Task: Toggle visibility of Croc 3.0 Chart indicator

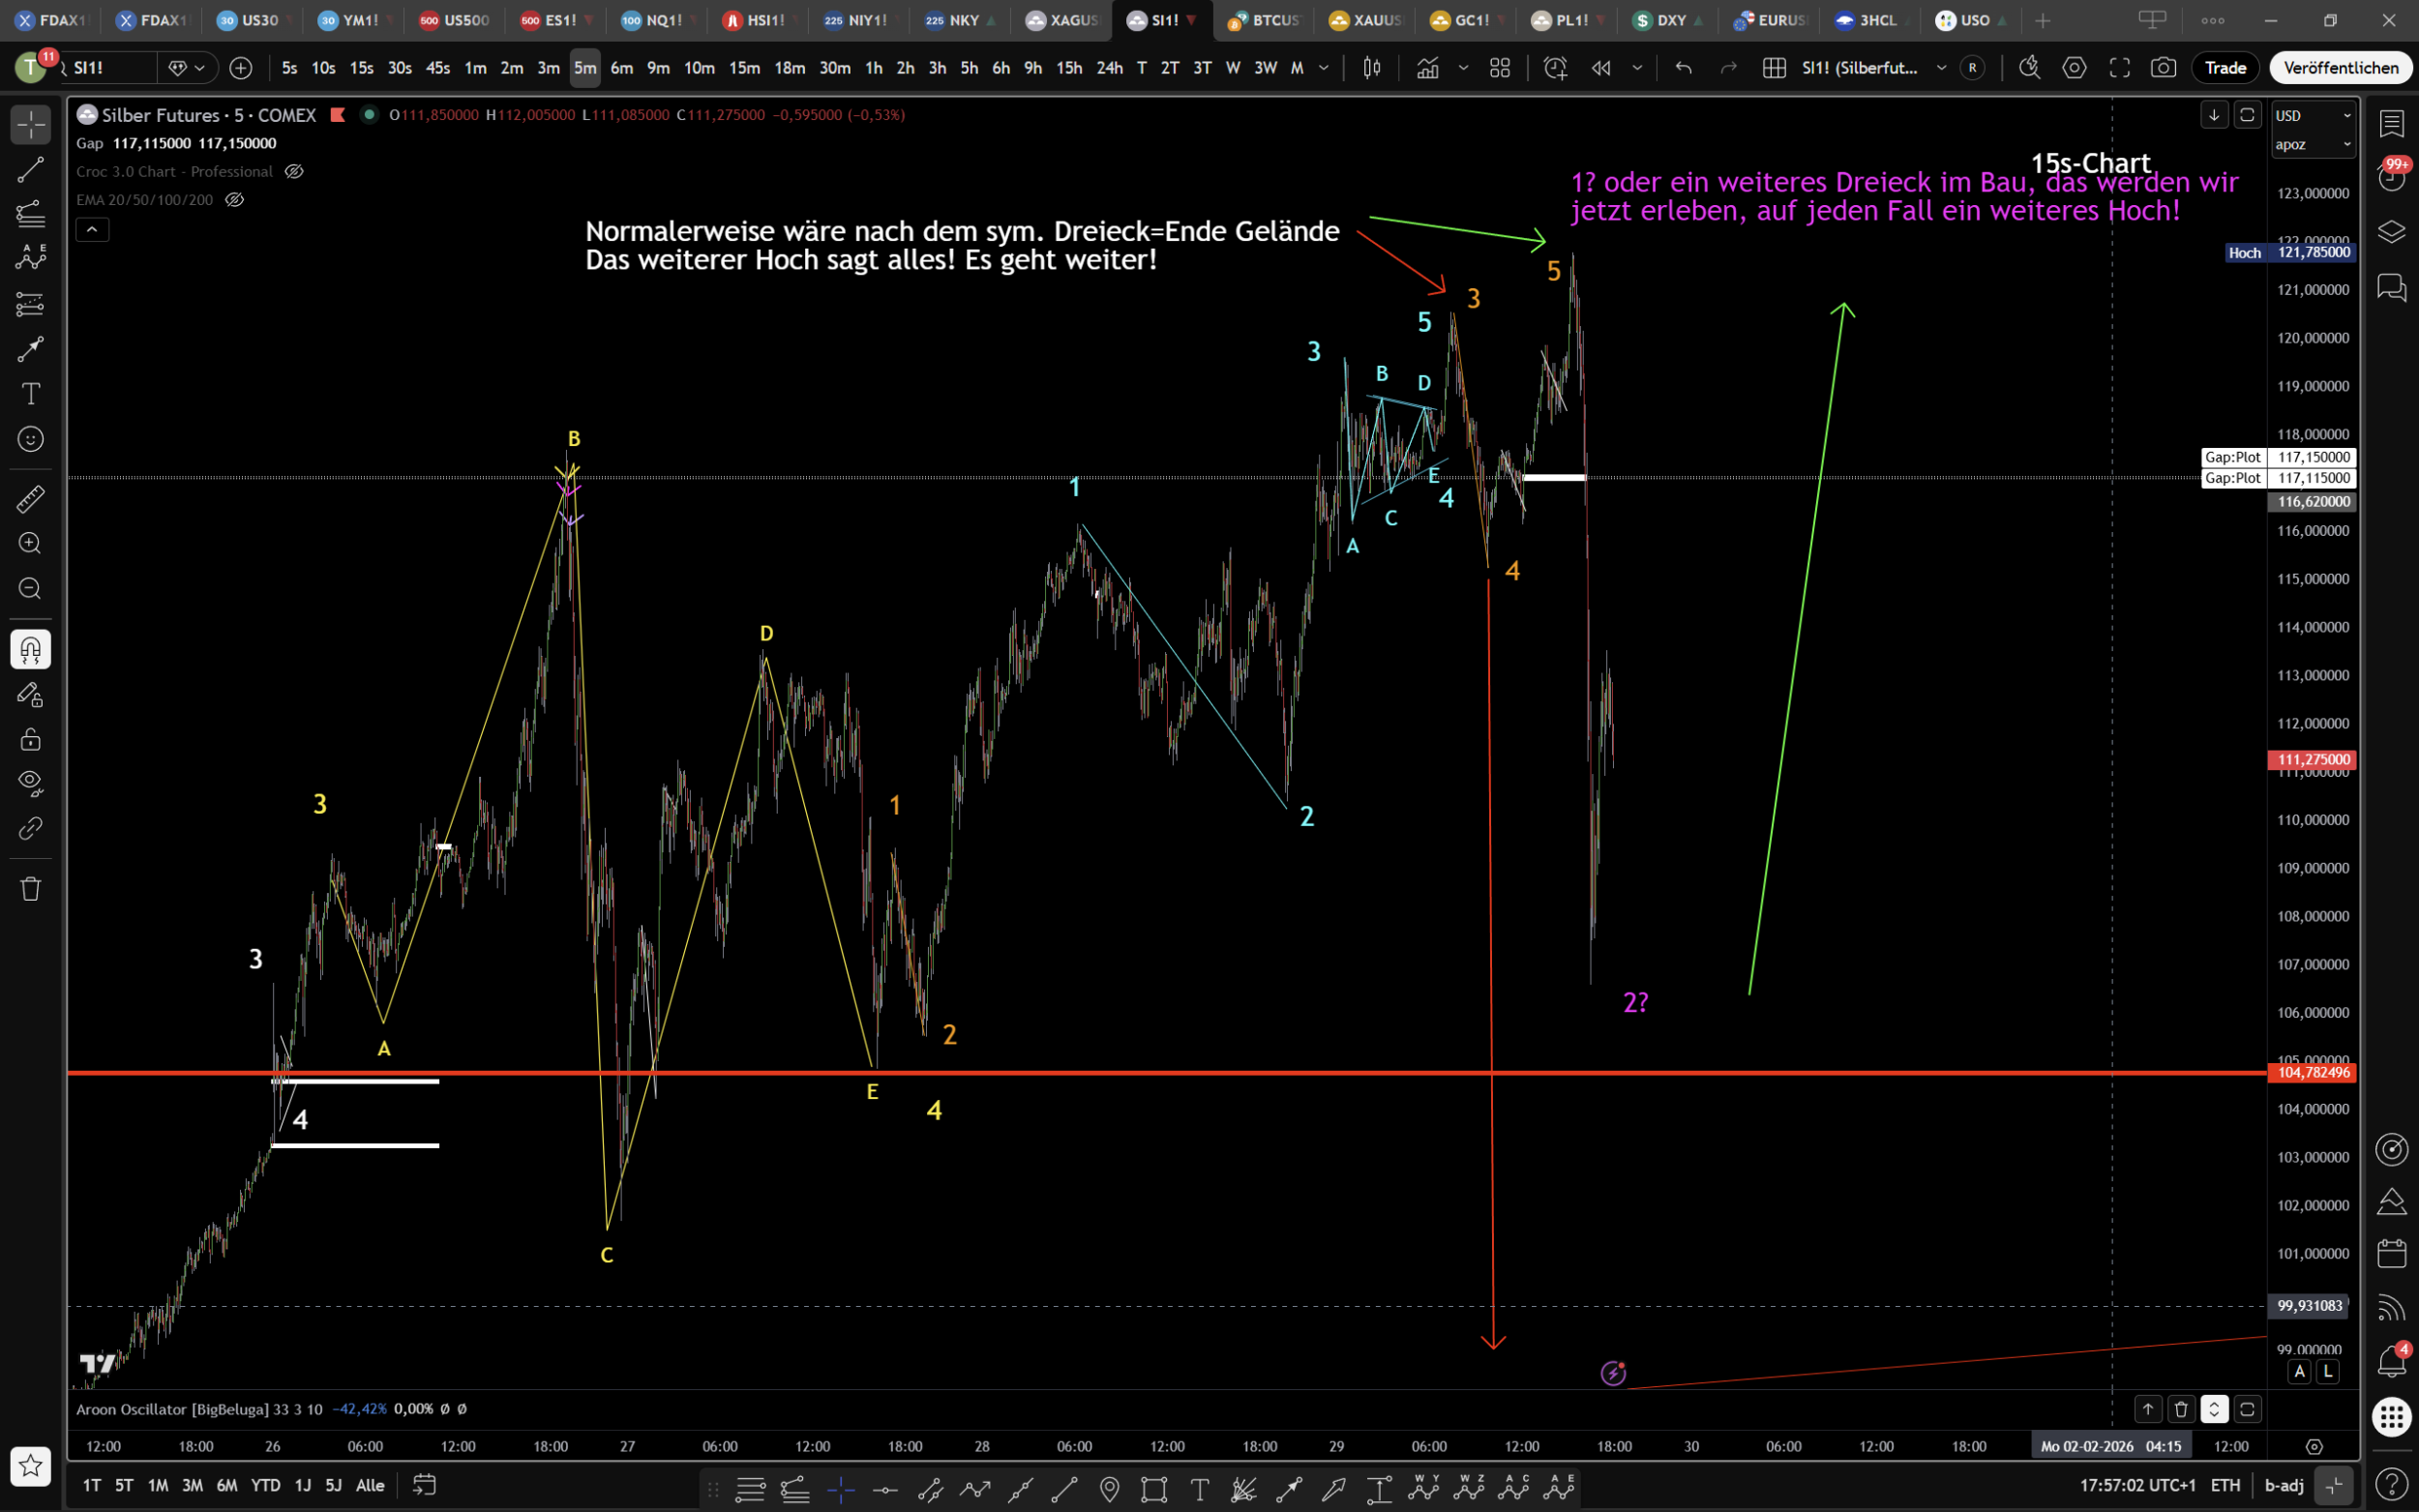Action: (294, 172)
